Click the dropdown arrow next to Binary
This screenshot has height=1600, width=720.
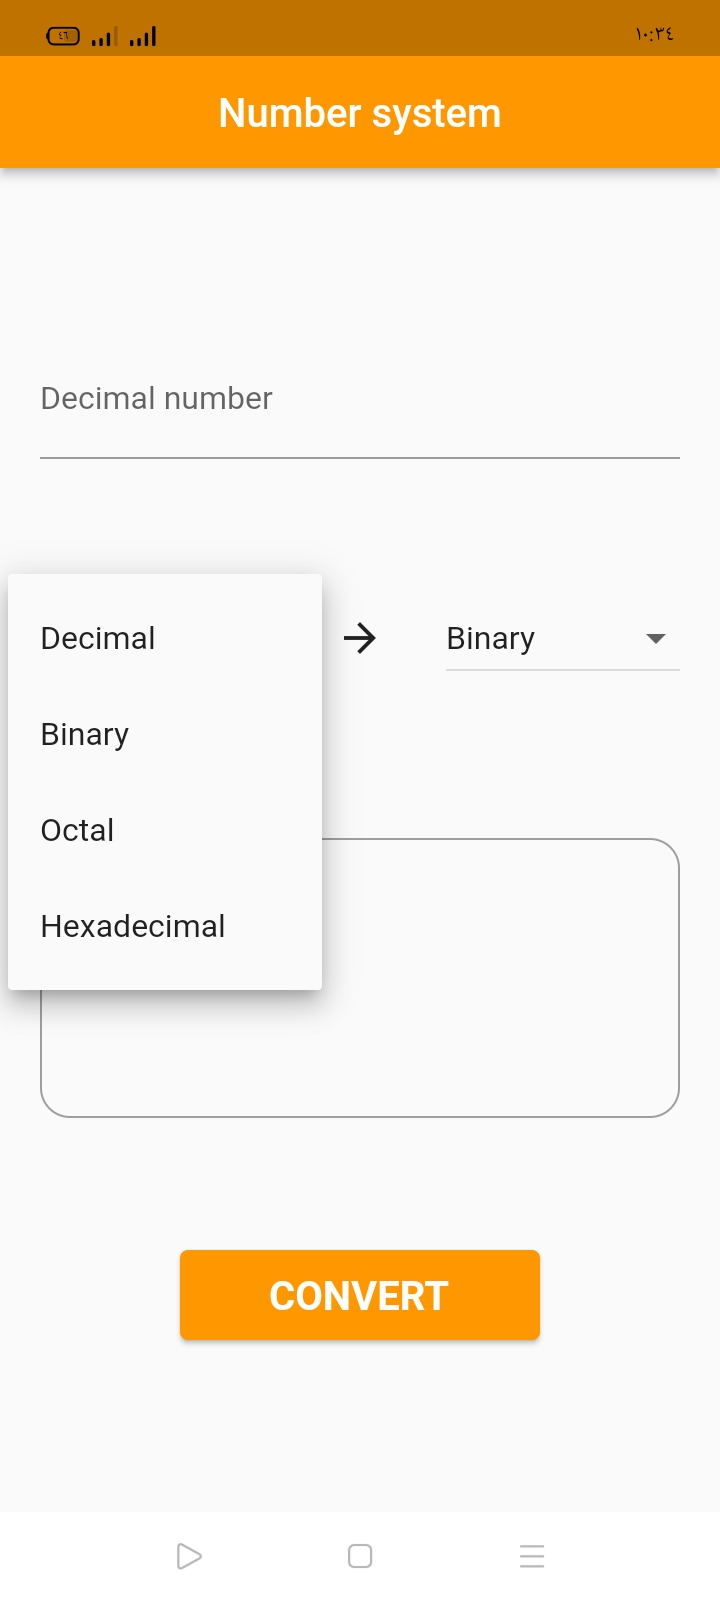coord(656,638)
